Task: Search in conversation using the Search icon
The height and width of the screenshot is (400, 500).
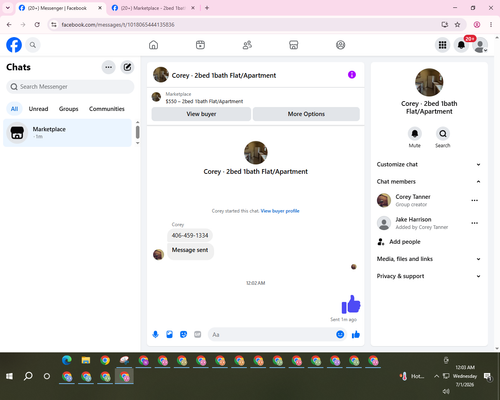Action: (x=443, y=134)
